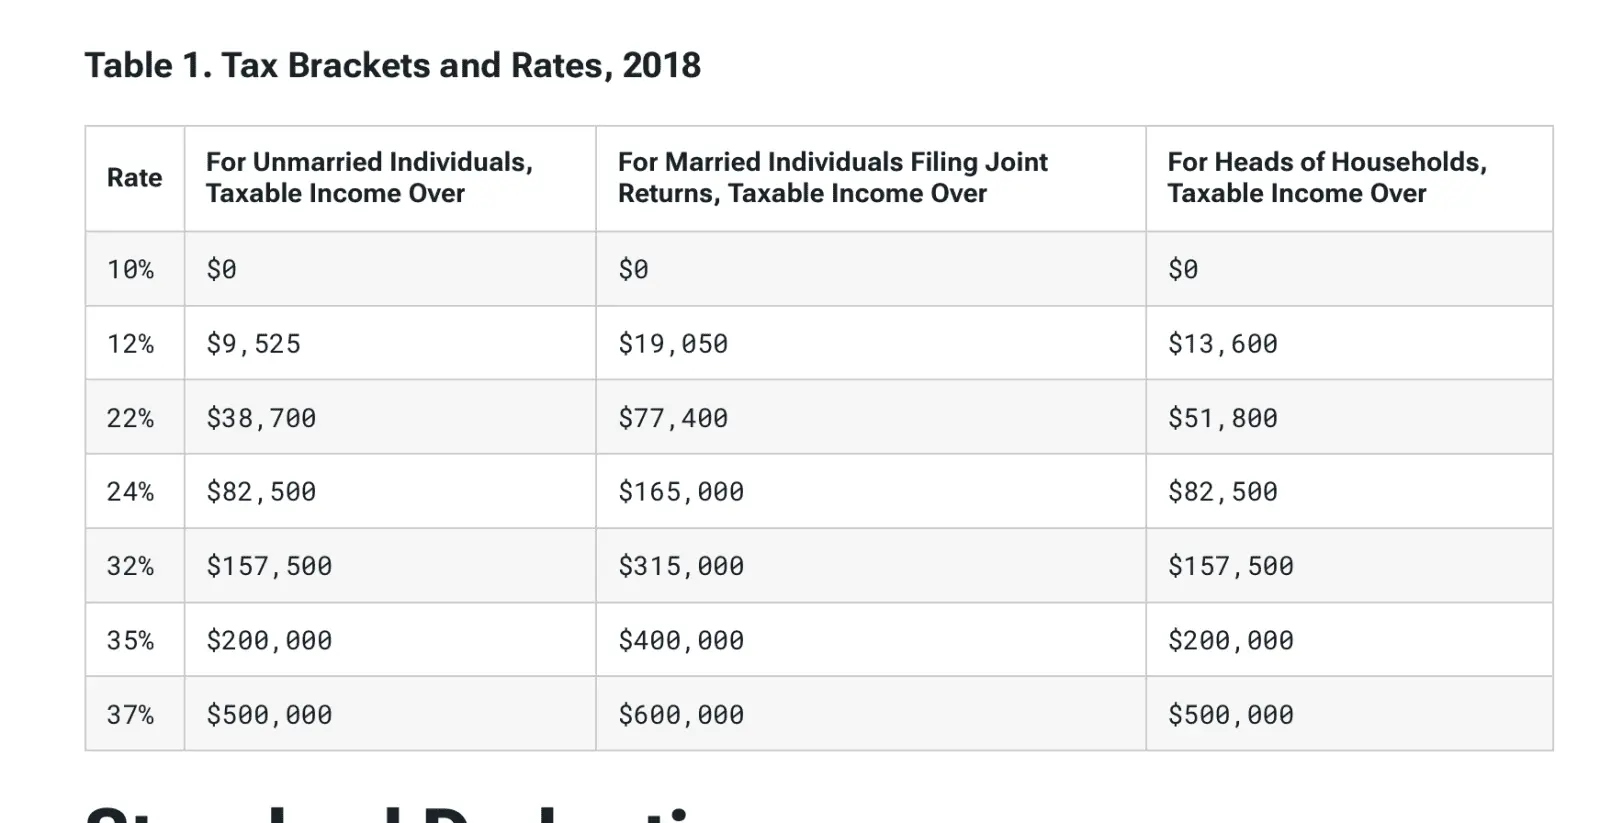Select the $400,000 cell
The width and height of the screenshot is (1600, 823).
(x=681, y=640)
